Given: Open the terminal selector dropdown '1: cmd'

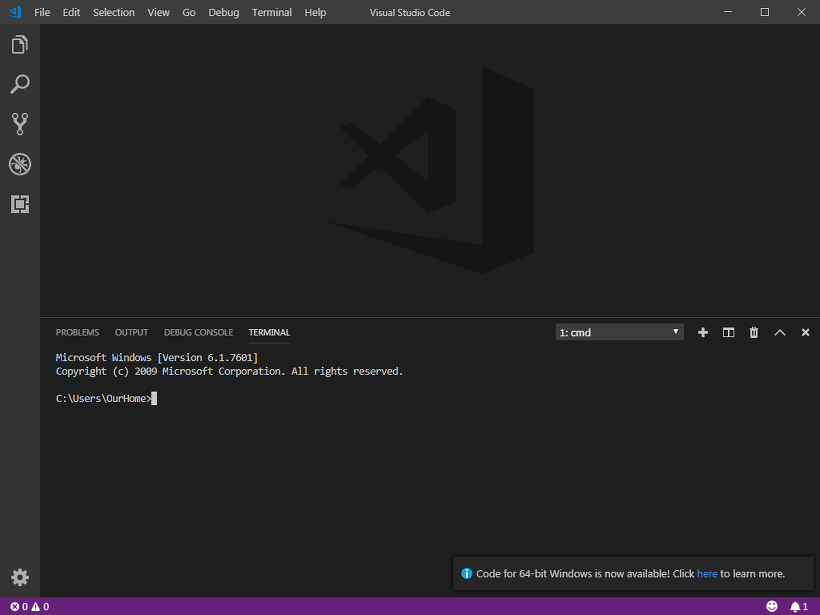Looking at the screenshot, I should point(619,332).
